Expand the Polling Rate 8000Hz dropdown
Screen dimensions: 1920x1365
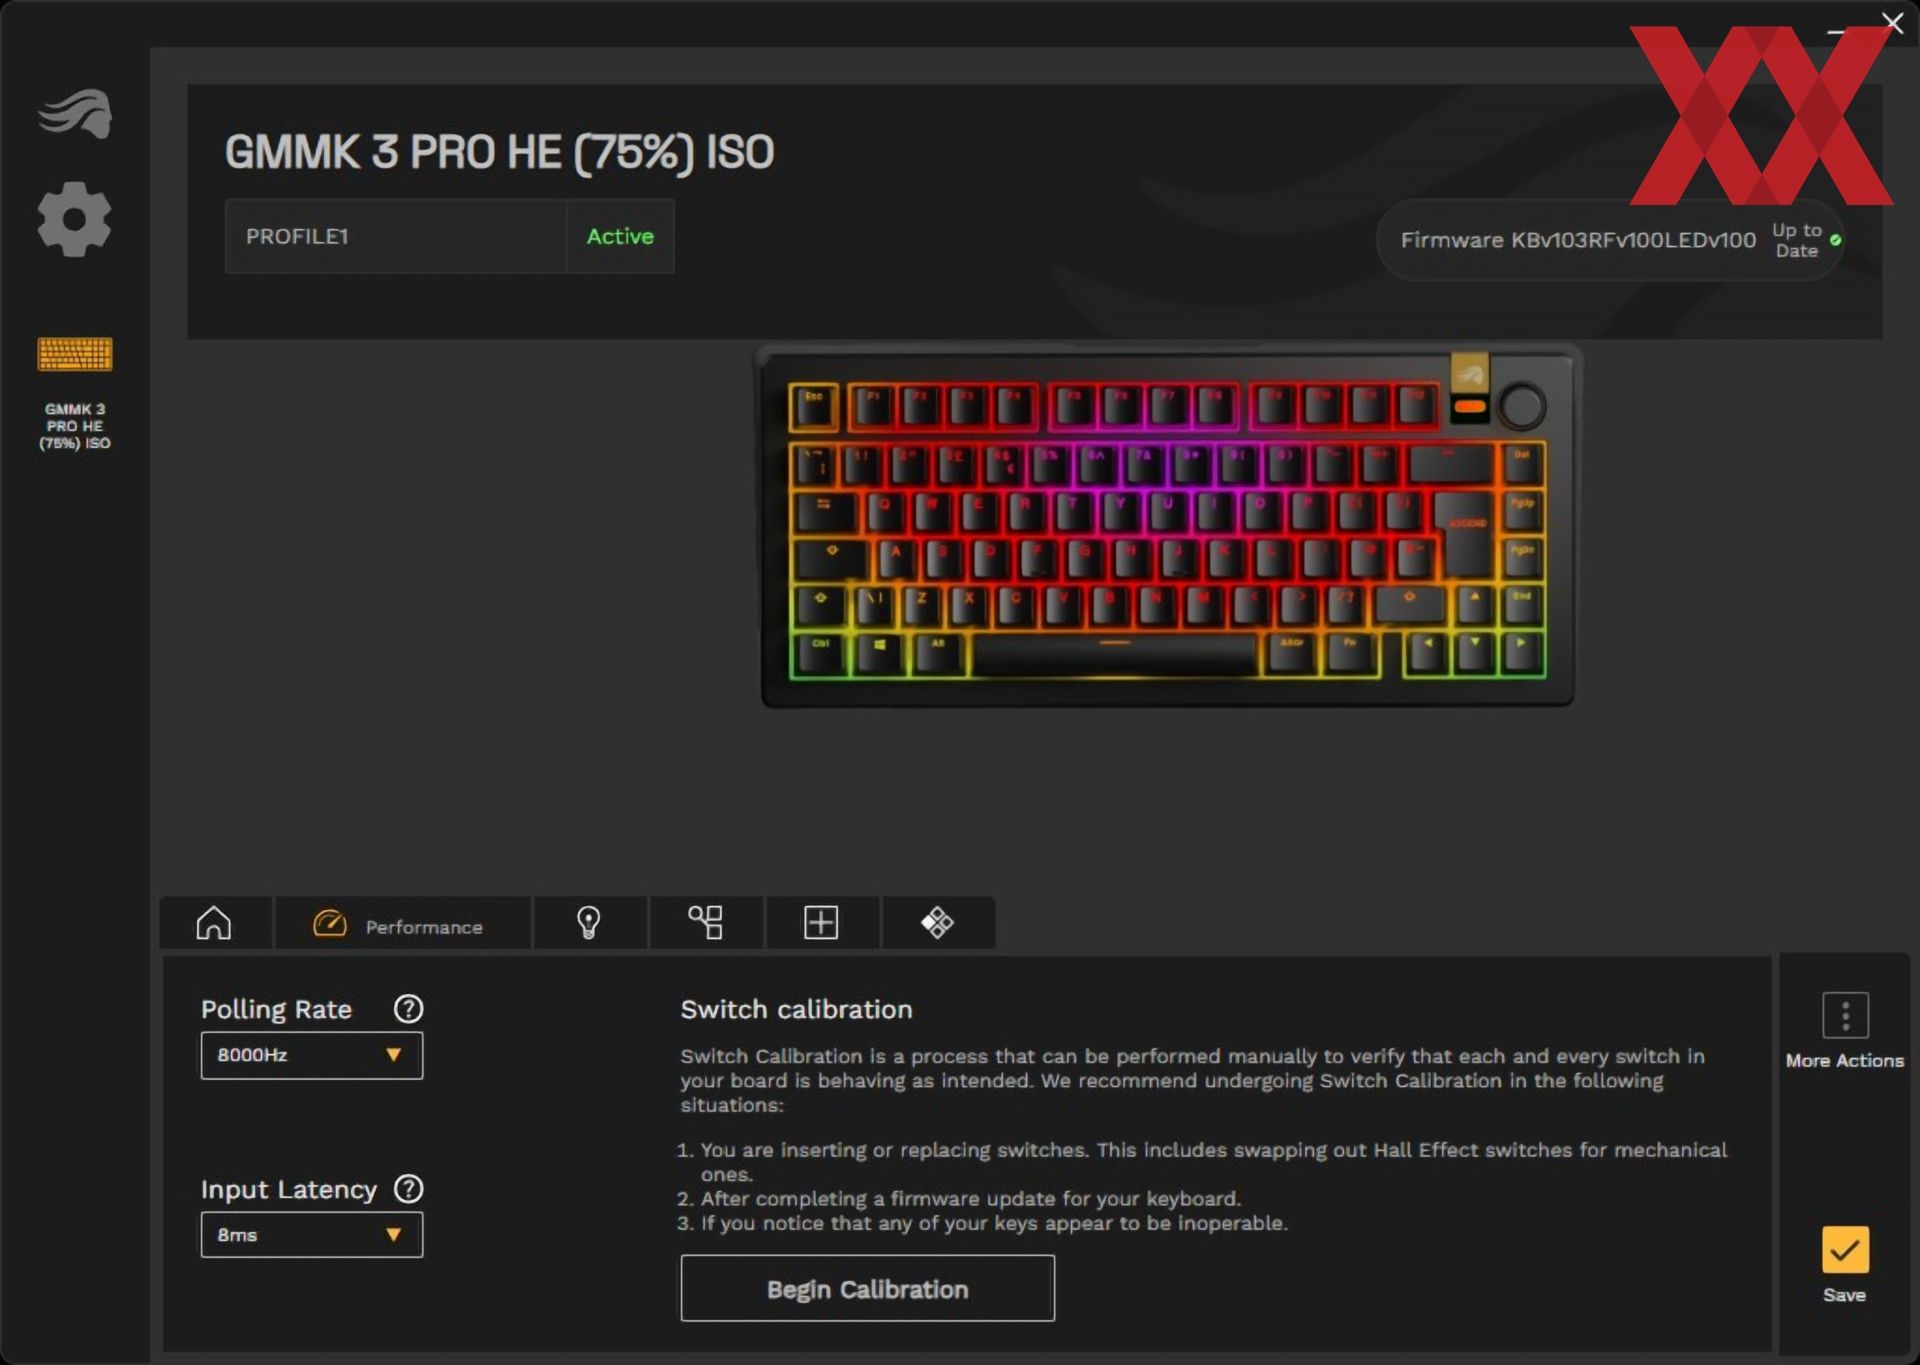coord(312,1055)
